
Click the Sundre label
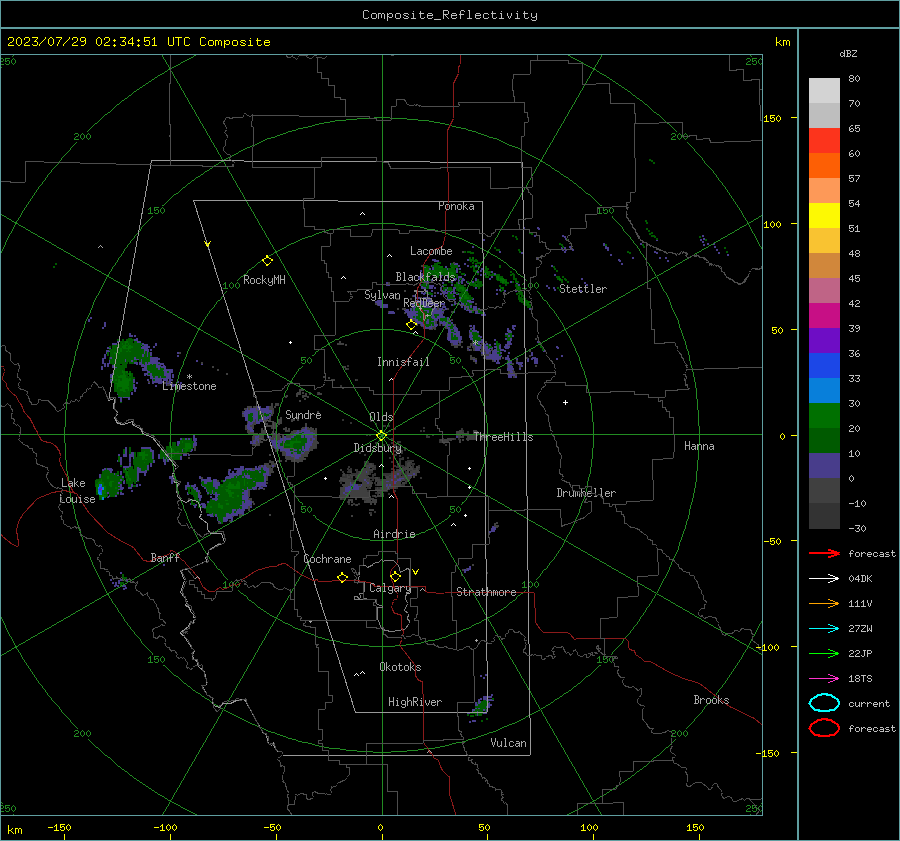pyautogui.click(x=303, y=414)
